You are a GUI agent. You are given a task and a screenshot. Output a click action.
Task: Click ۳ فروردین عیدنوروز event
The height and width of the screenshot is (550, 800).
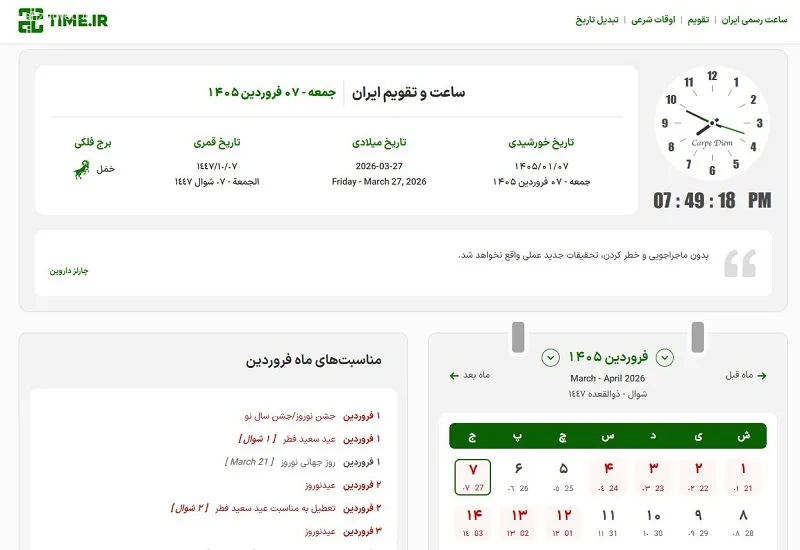click(343, 532)
